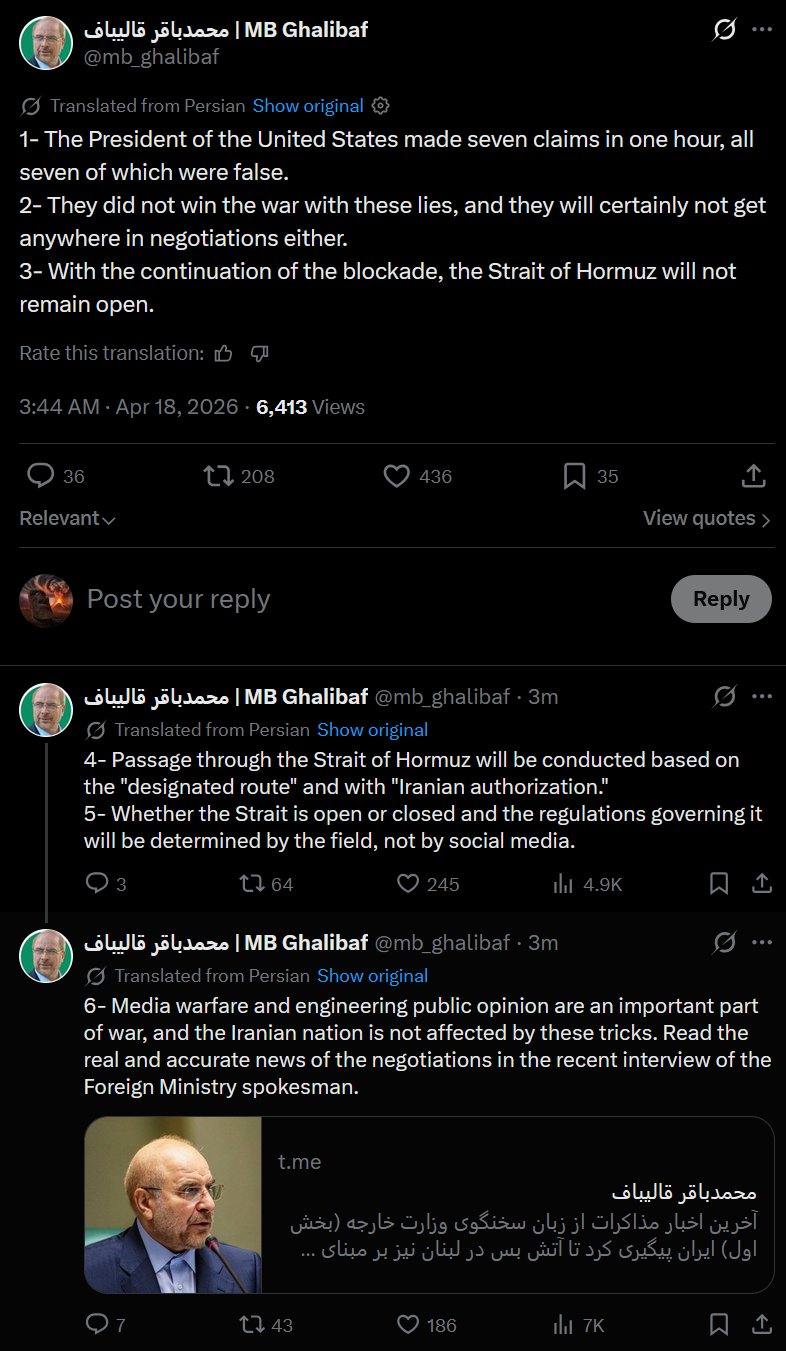Share the main post via share icon
Screen dimensions: 786x1351
click(x=755, y=476)
